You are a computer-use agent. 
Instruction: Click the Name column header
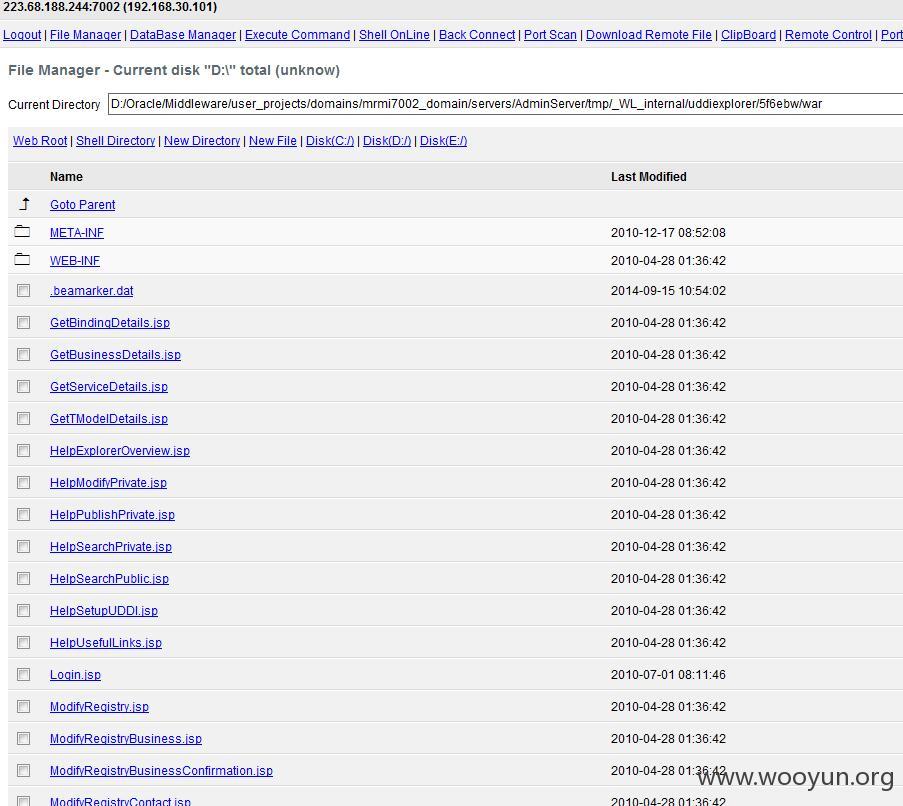point(66,177)
